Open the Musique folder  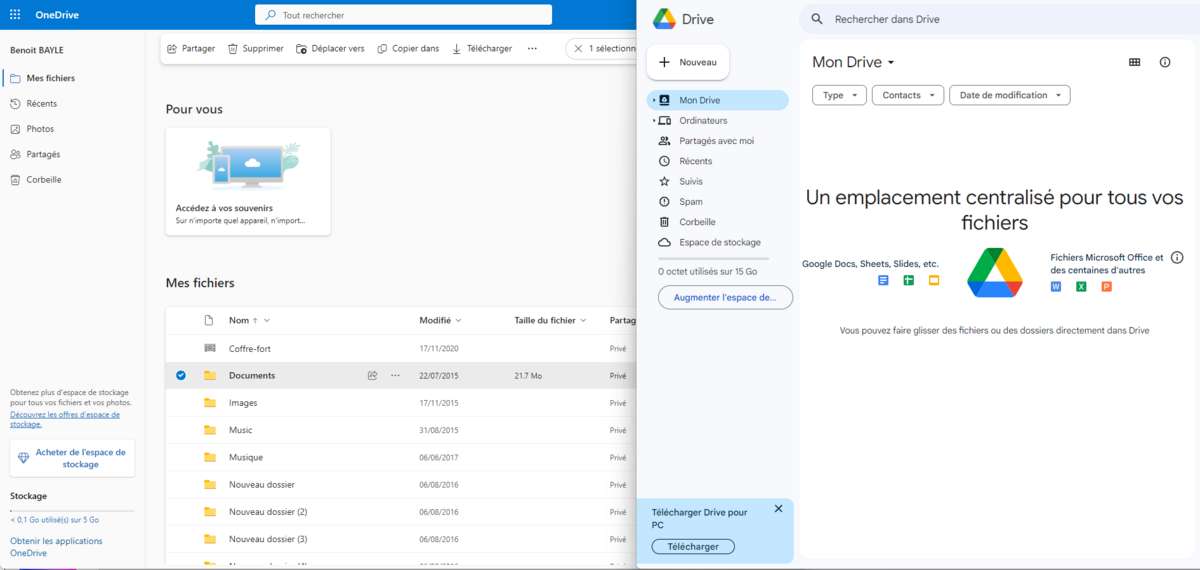coord(246,457)
